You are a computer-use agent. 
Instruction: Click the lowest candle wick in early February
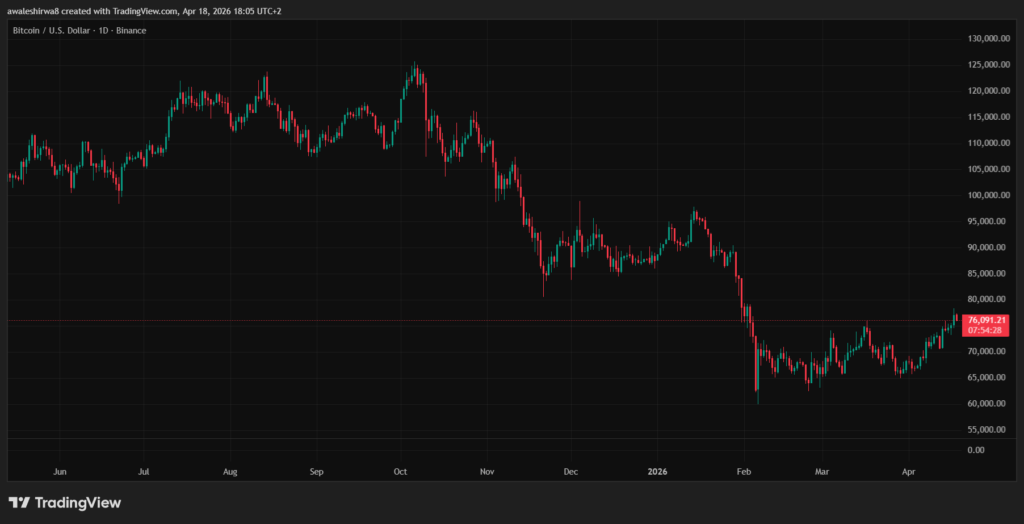(x=758, y=402)
